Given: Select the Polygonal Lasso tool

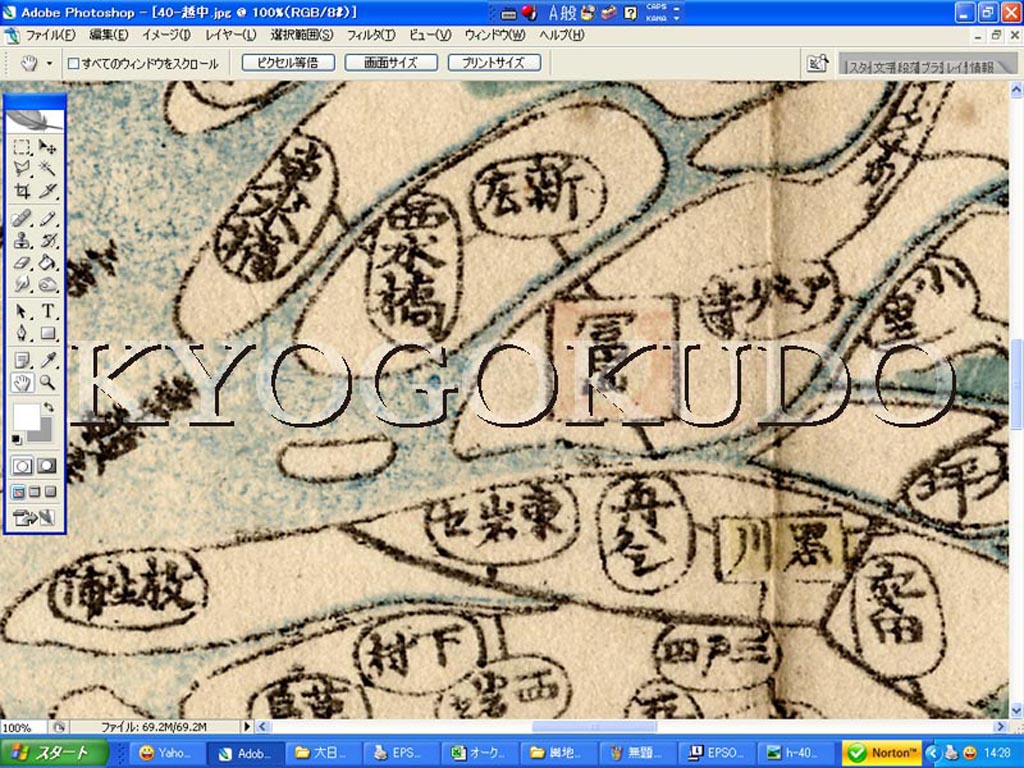Looking at the screenshot, I should 22,168.
